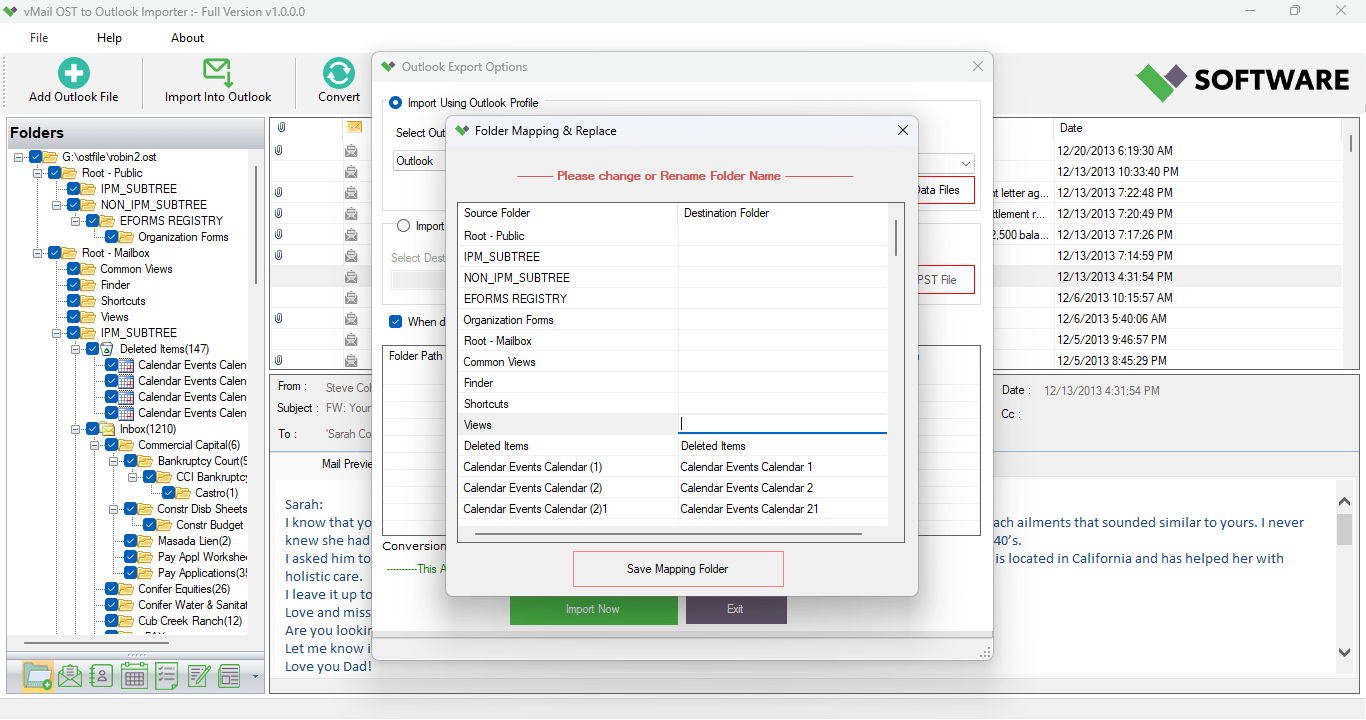
Task: Collapse the Root - Public tree node
Action: [38, 173]
